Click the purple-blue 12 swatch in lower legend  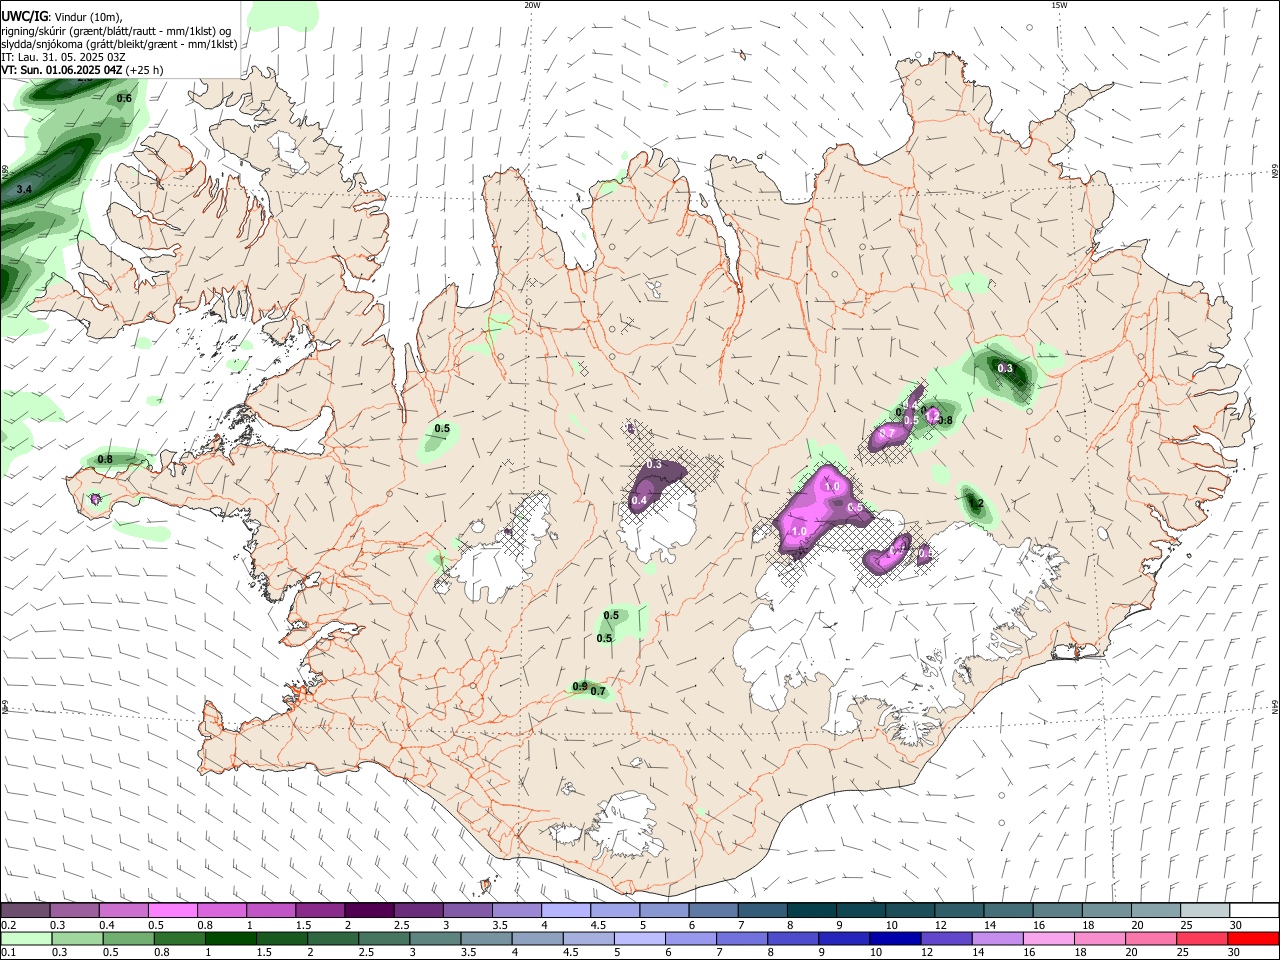[947, 939]
